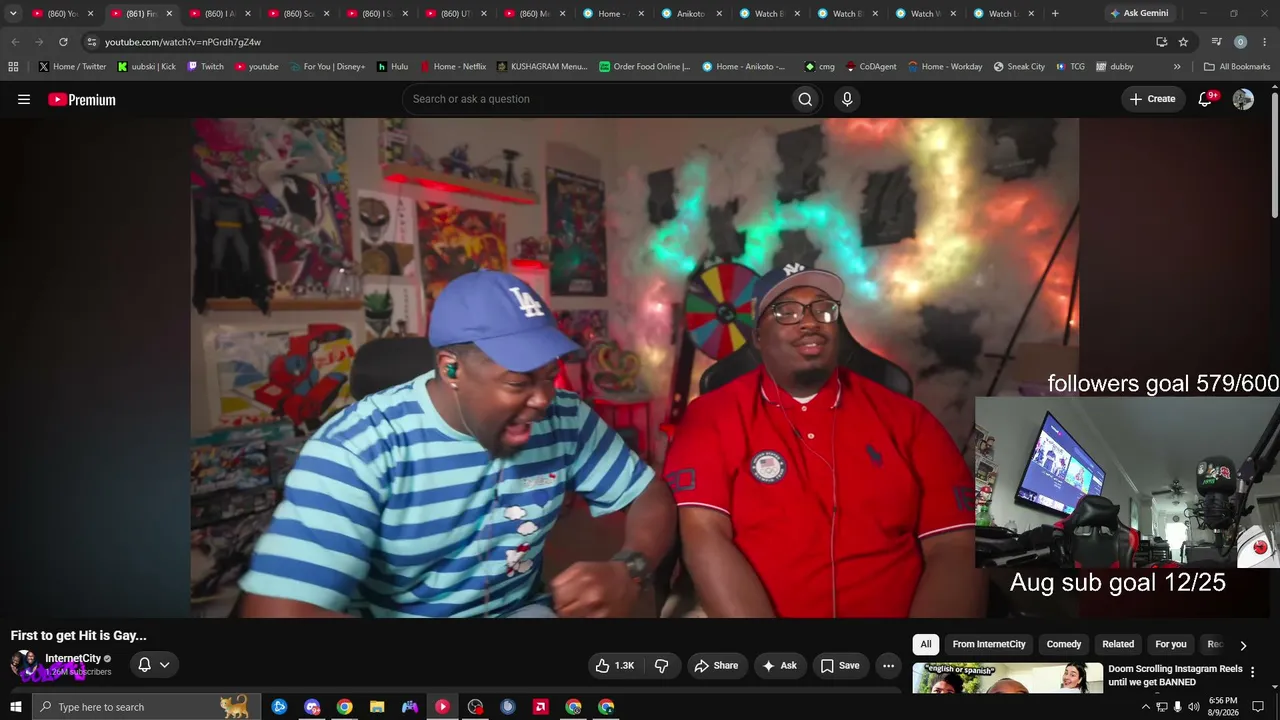Switch to the first YouTube browser tab

coord(61,14)
